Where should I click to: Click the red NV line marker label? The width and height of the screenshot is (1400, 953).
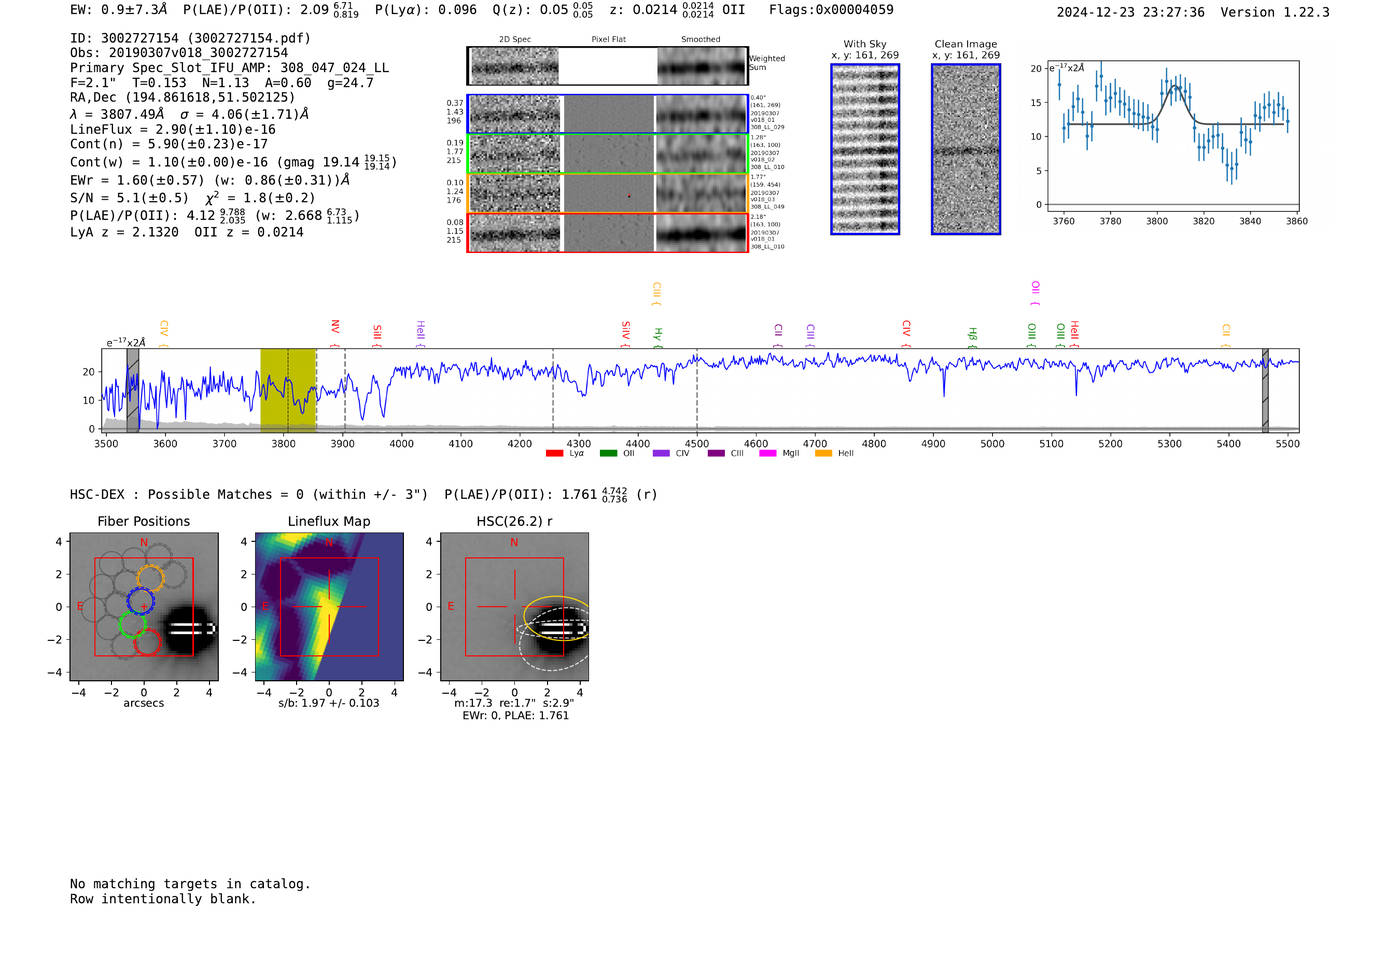click(x=335, y=327)
